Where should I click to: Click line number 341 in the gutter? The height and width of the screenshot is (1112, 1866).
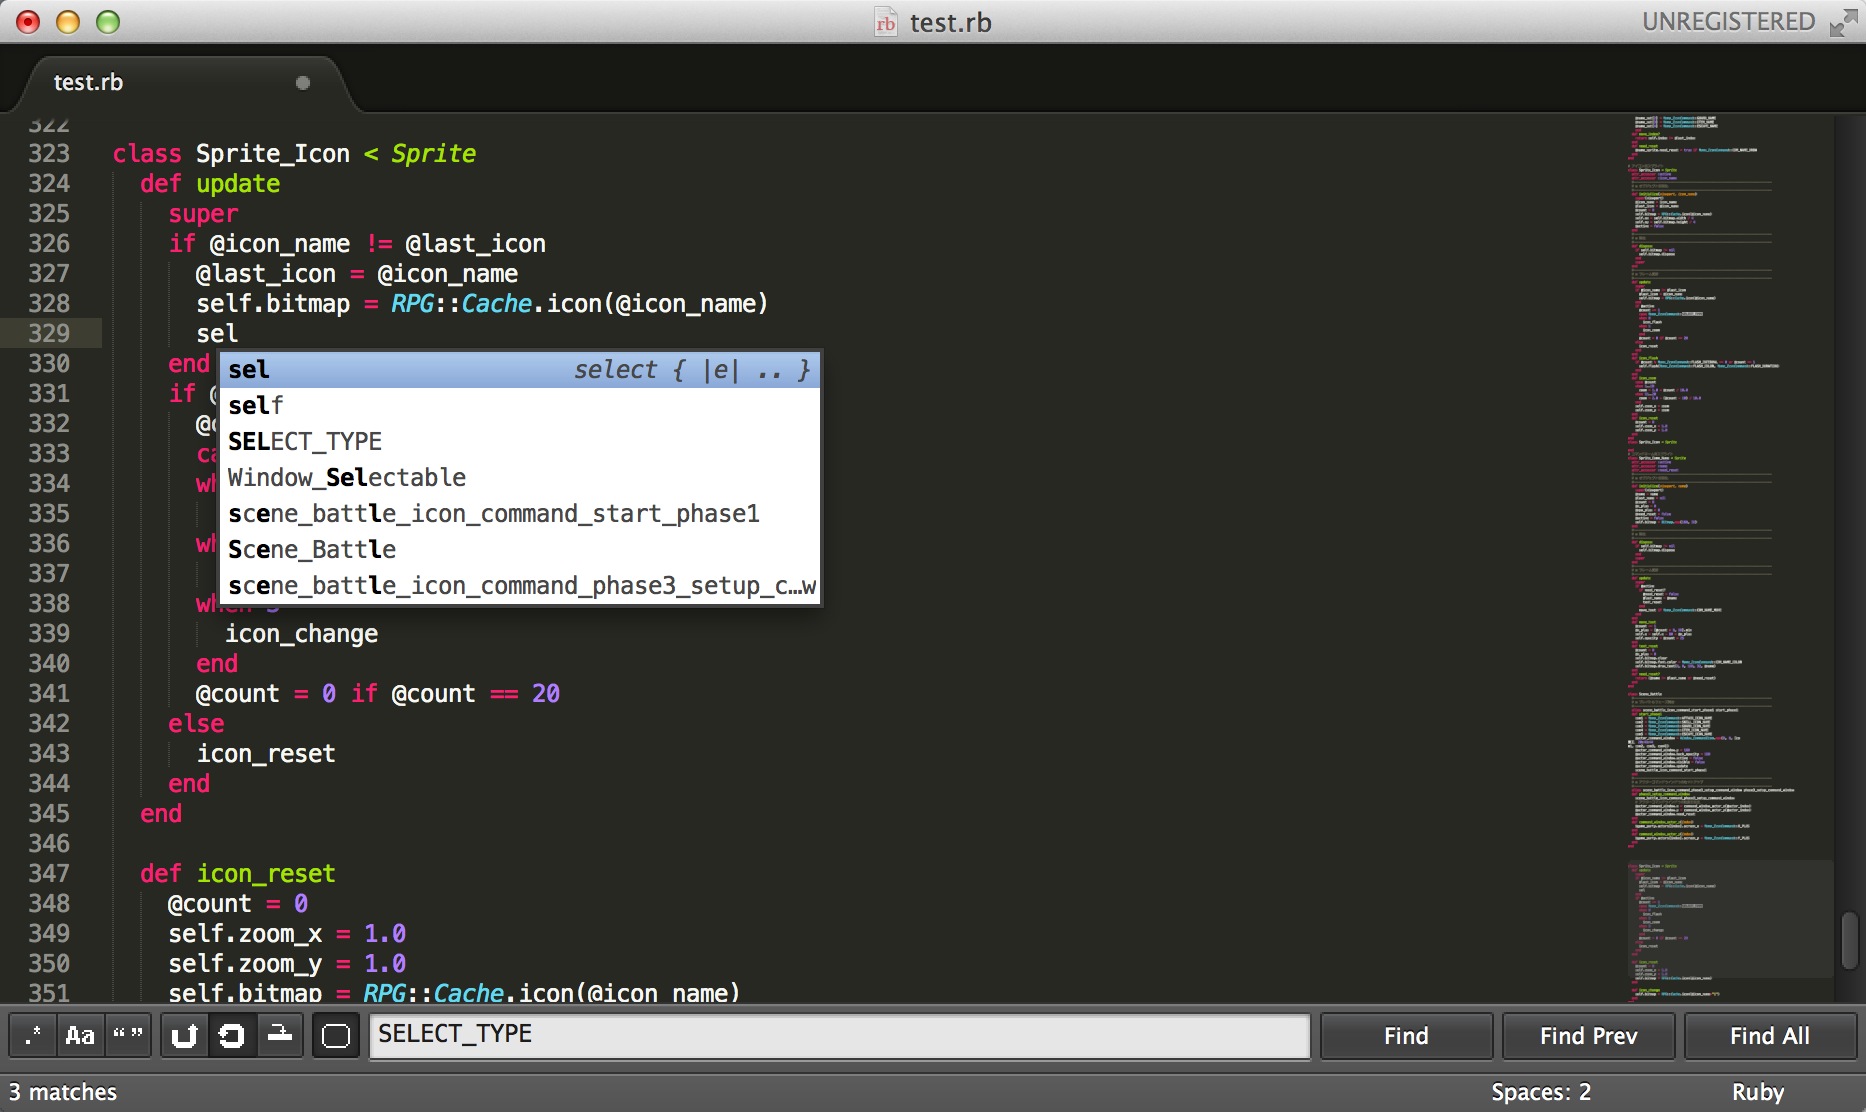[x=49, y=693]
